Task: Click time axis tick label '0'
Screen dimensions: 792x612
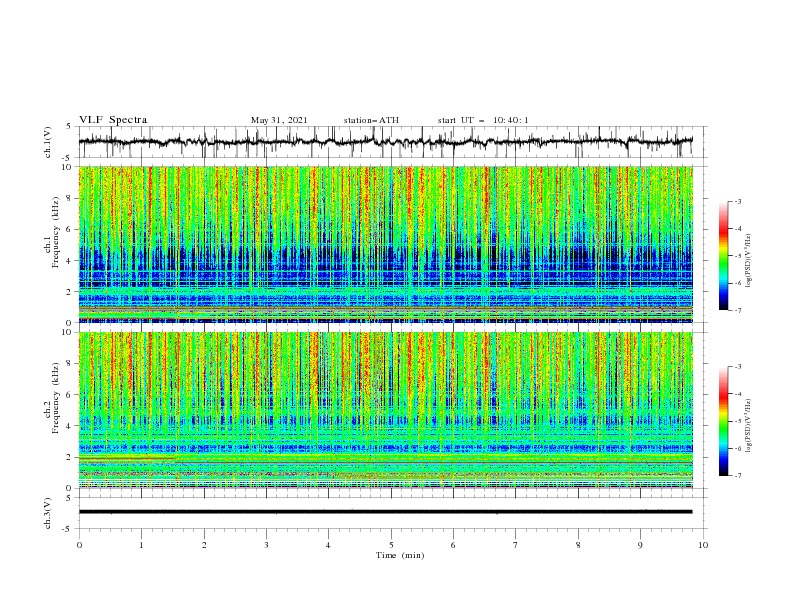Action: pyautogui.click(x=79, y=545)
